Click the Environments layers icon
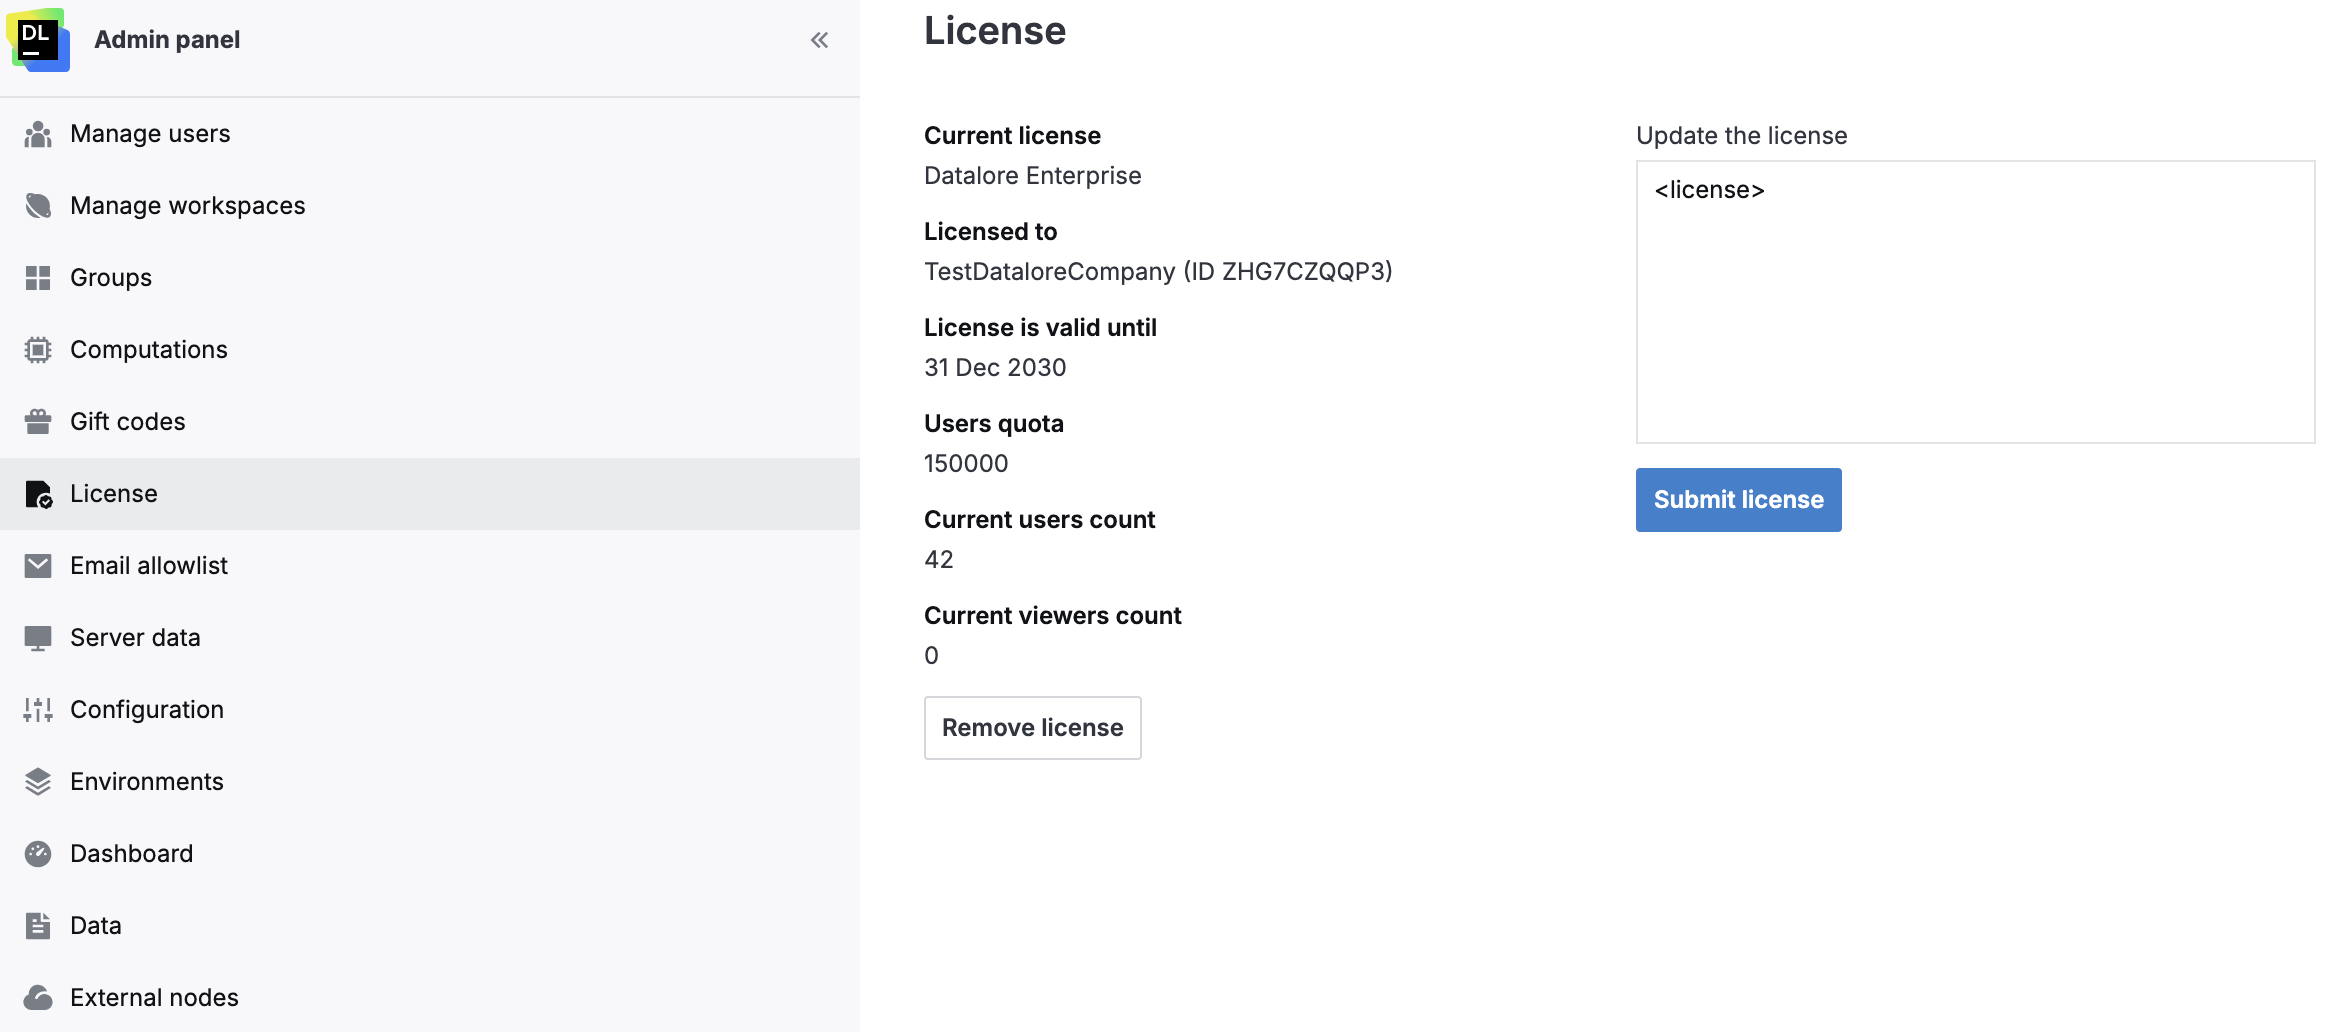The height and width of the screenshot is (1032, 2336). click(x=38, y=781)
